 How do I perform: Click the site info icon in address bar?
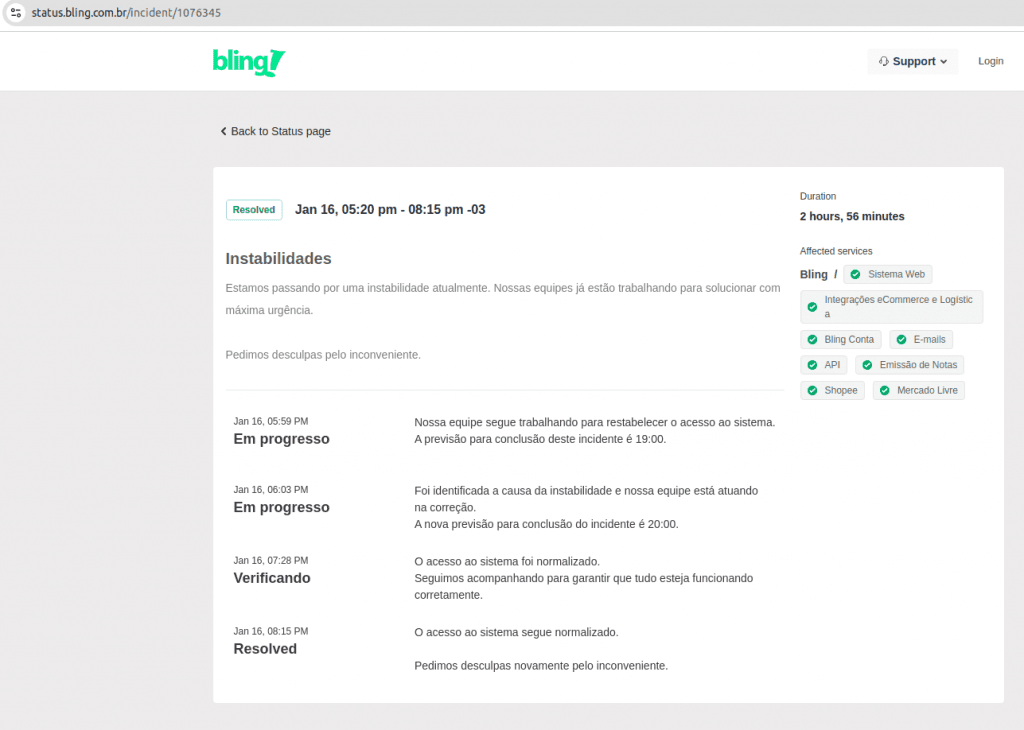15,13
